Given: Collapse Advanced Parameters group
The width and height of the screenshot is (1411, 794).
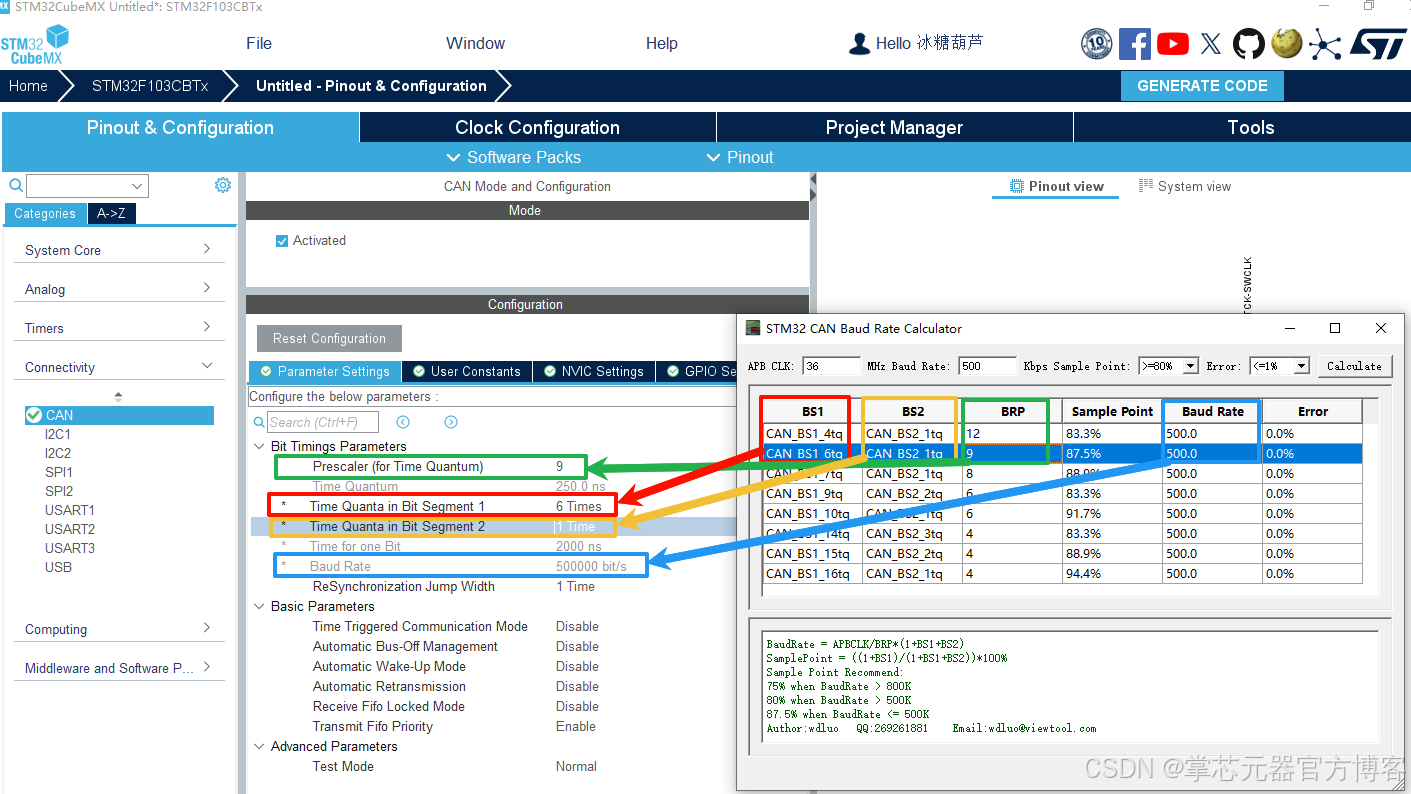Looking at the screenshot, I should point(259,747).
